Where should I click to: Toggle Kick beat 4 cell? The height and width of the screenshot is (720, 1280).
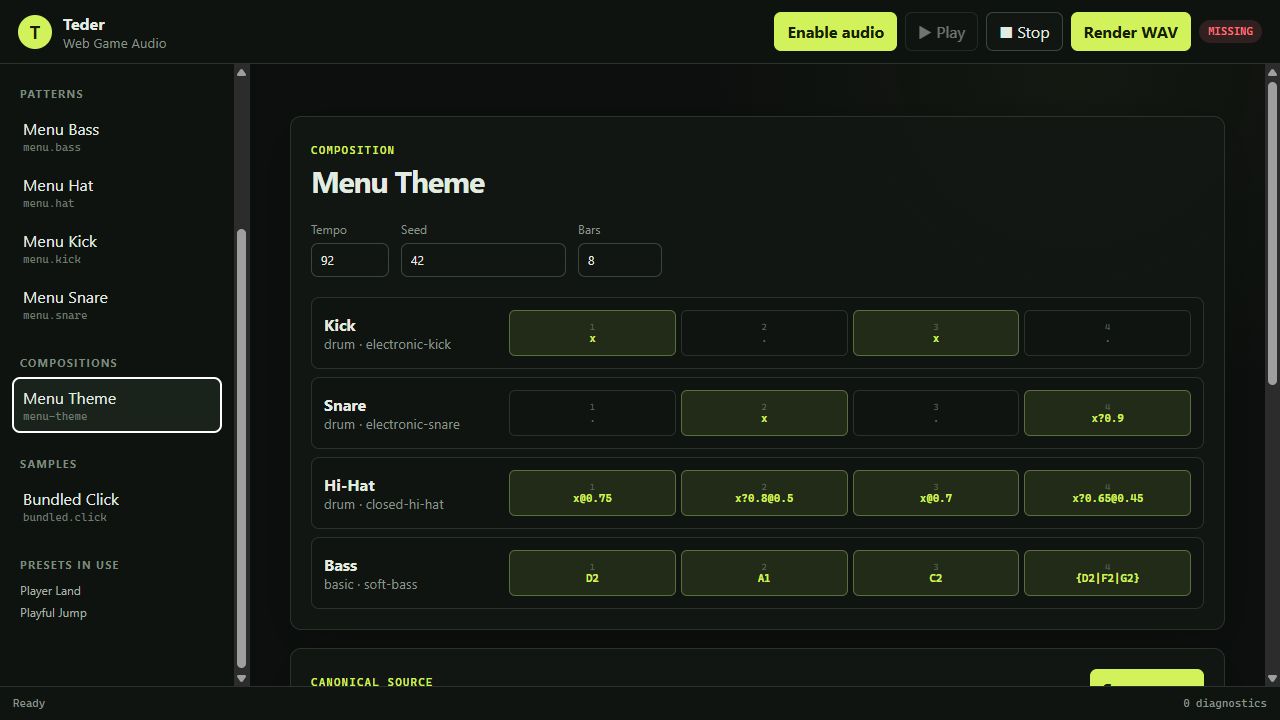point(1107,333)
